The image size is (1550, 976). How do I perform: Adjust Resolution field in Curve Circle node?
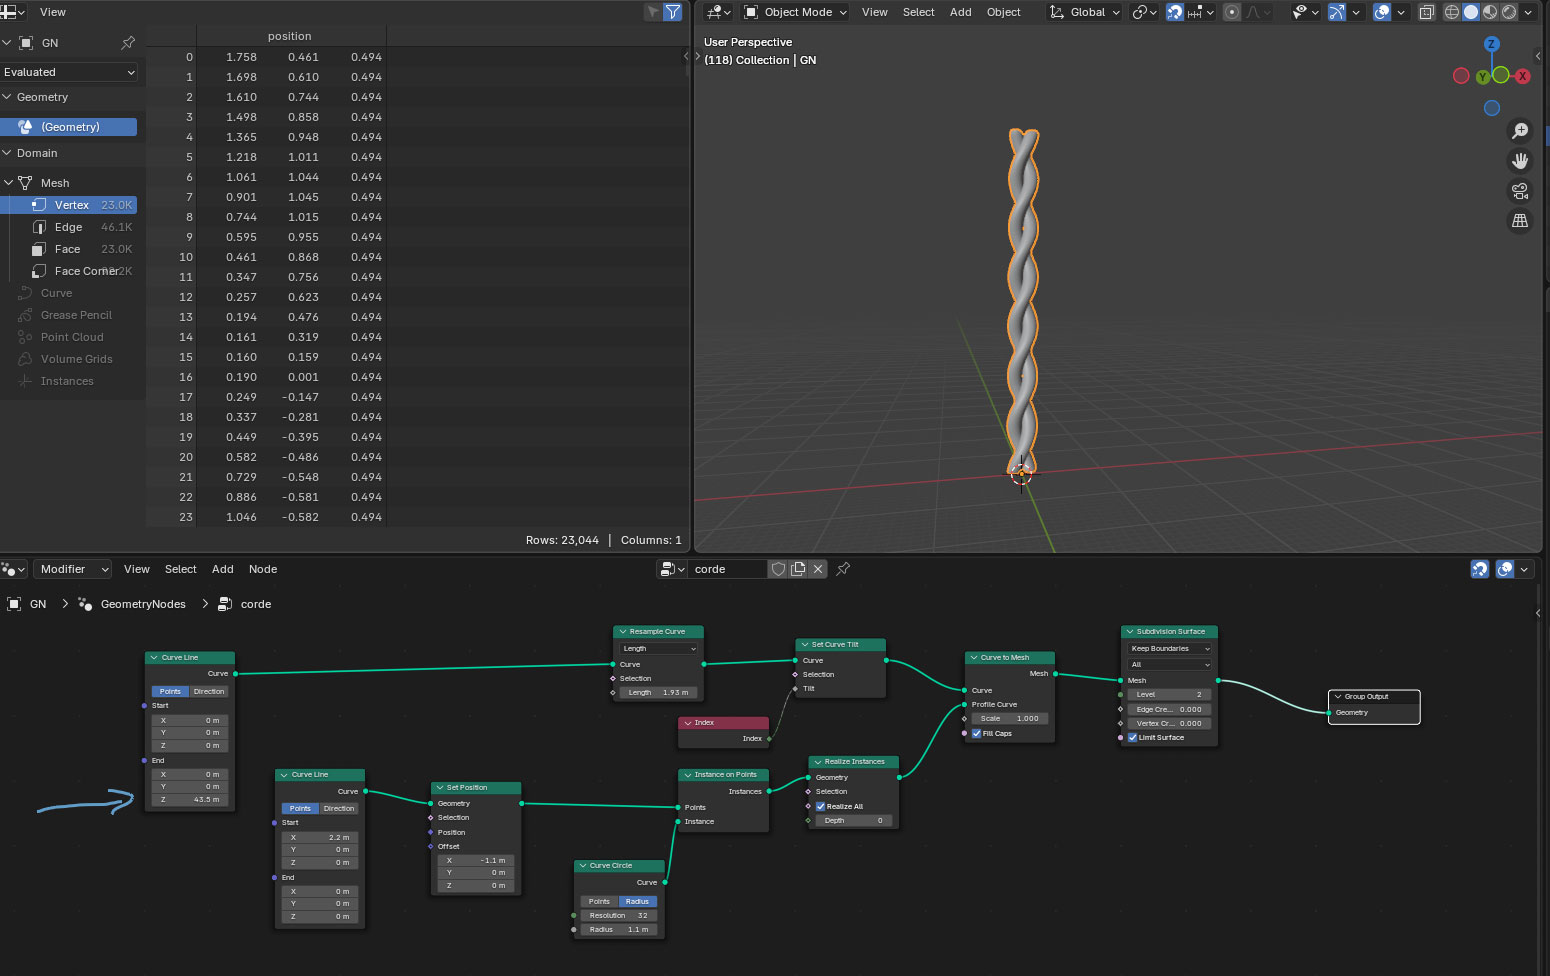(618, 915)
